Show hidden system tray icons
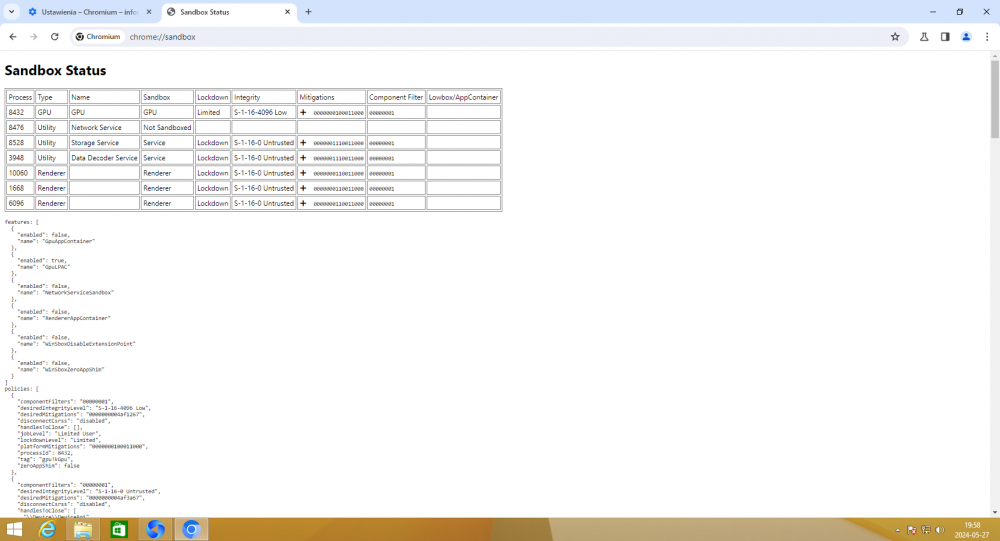 click(897, 530)
